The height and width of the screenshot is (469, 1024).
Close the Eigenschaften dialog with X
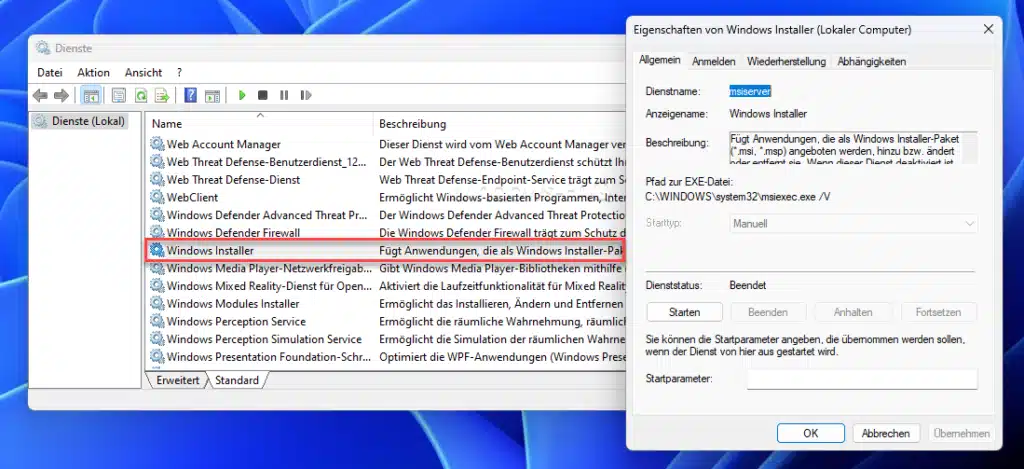[988, 29]
